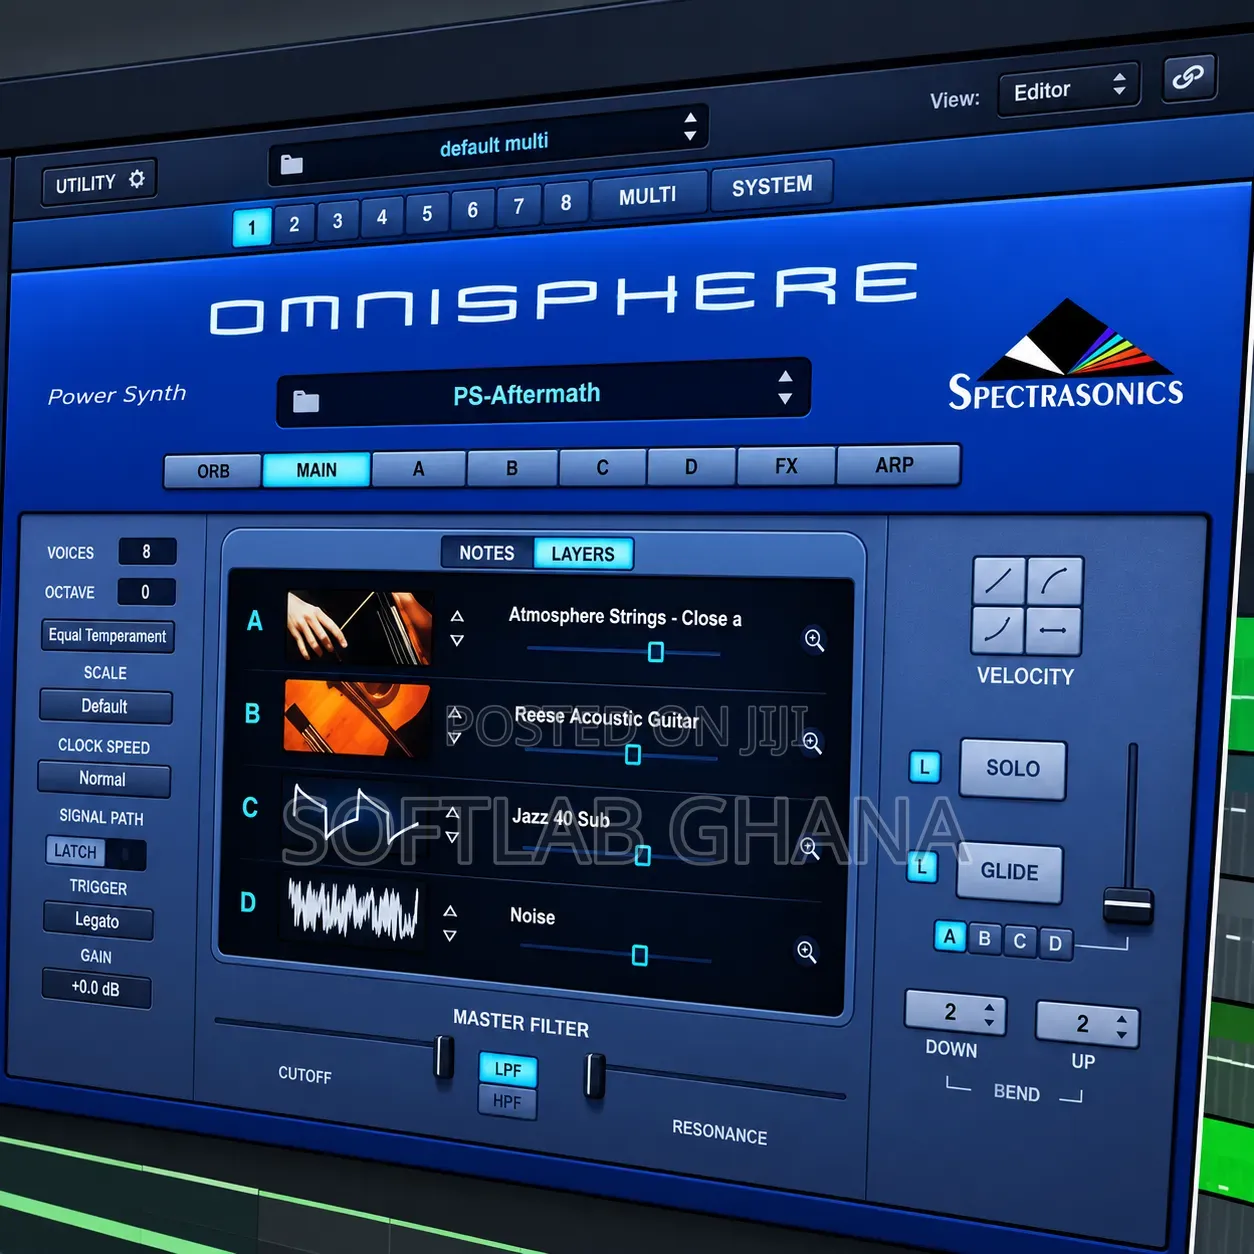This screenshot has width=1254, height=1254.
Task: Open the View Editor dropdown
Action: pyautogui.click(x=1068, y=90)
